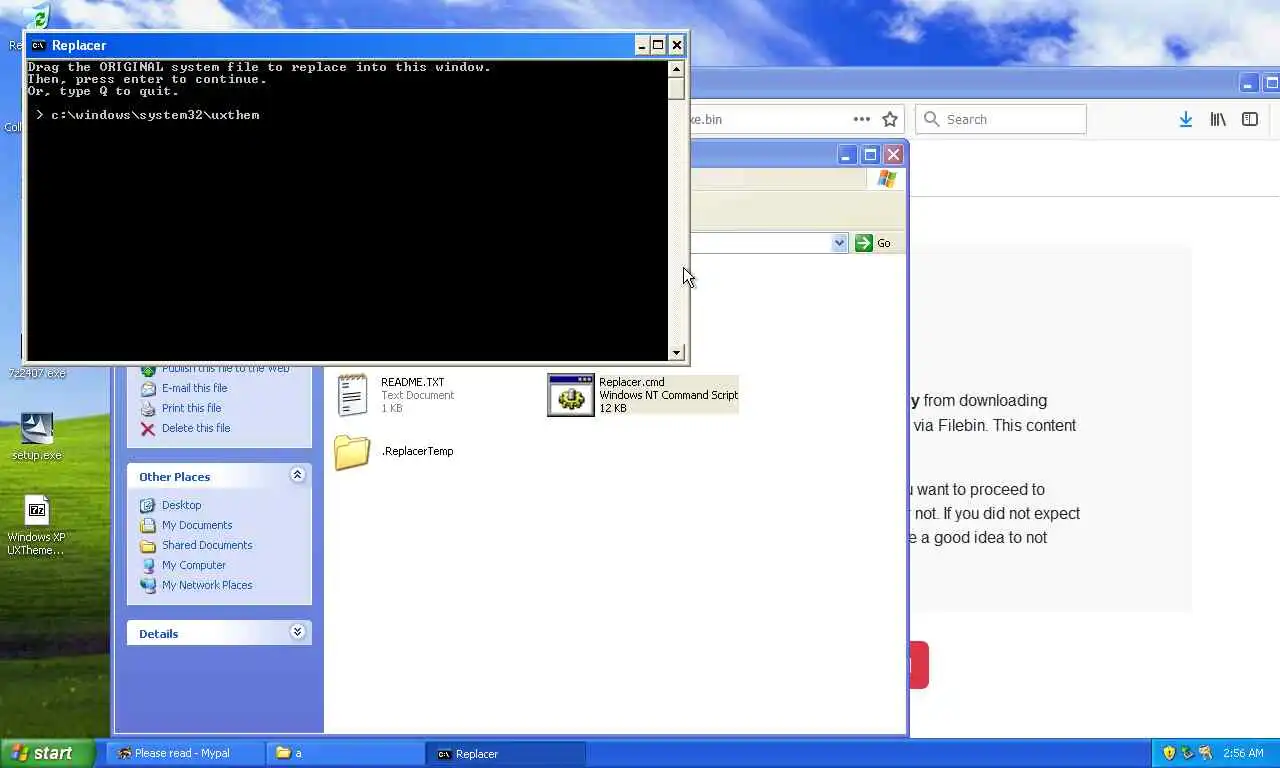This screenshot has width=1280, height=768.
Task: Select the README.TXT document icon
Action: [352, 395]
